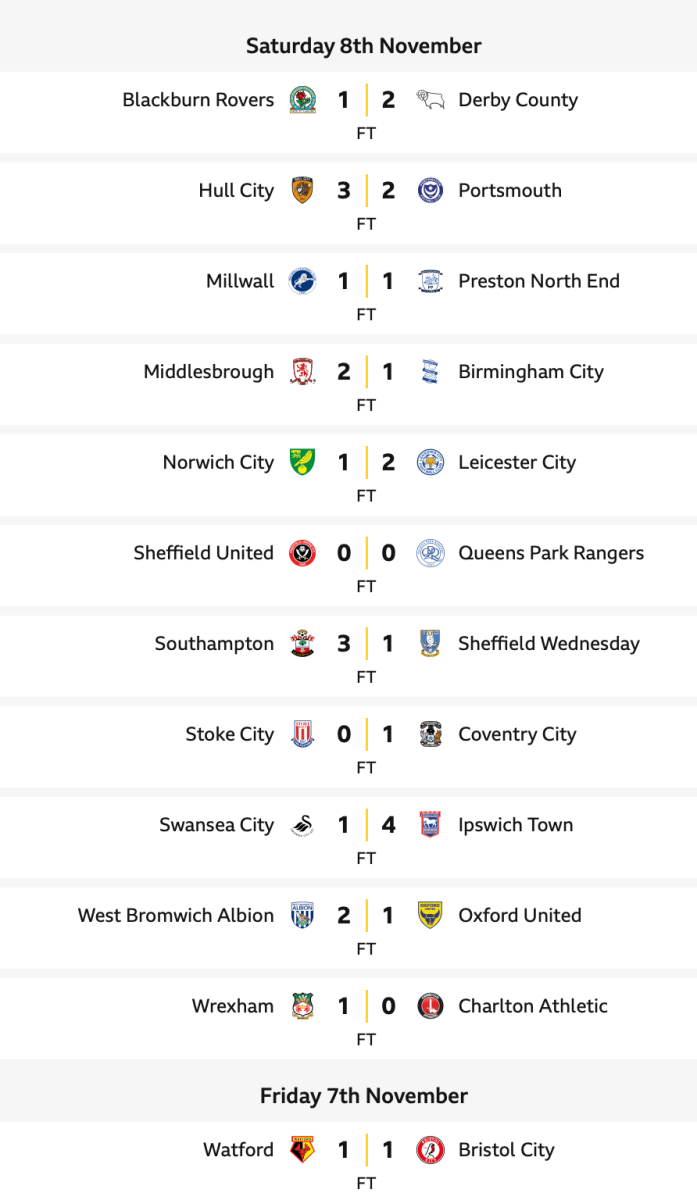Click the Coventry City crest
The height and width of the screenshot is (1200, 697).
430,735
